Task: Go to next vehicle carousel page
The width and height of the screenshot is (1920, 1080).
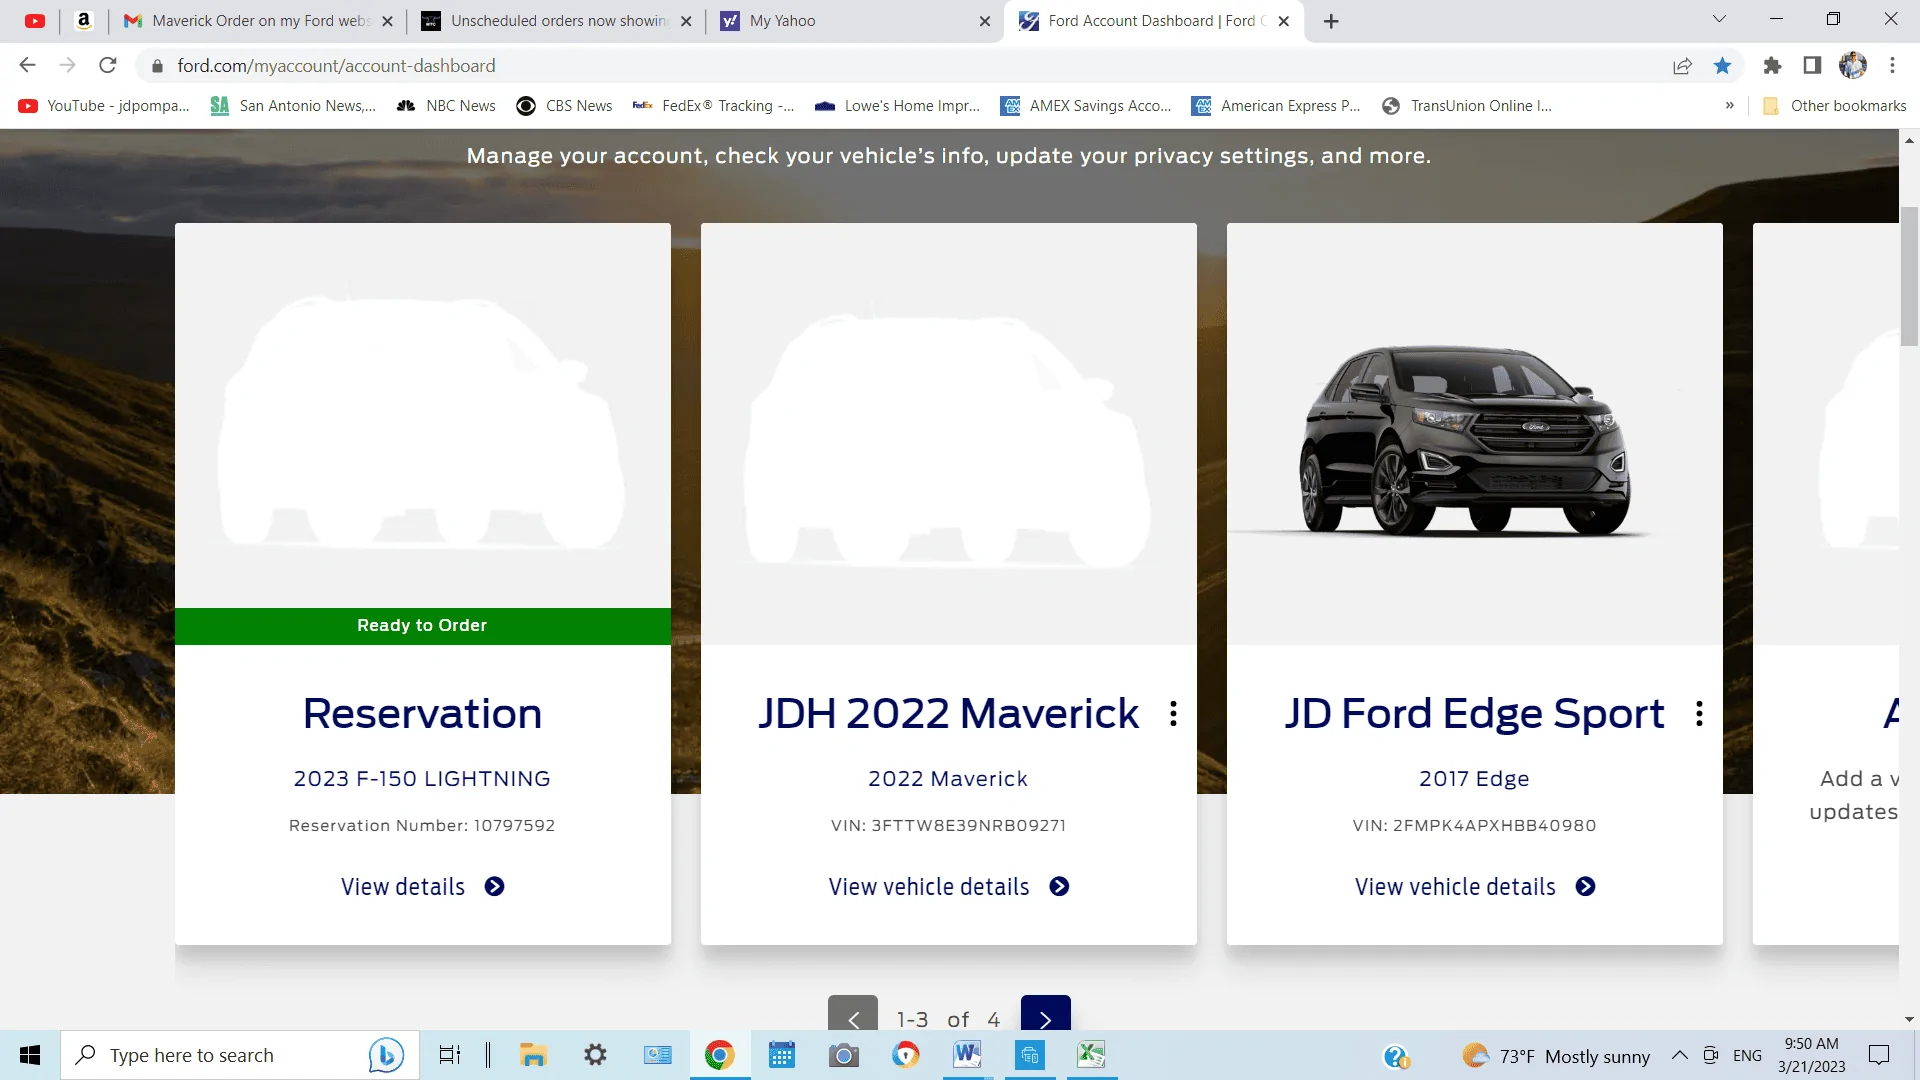Action: pyautogui.click(x=1045, y=1013)
